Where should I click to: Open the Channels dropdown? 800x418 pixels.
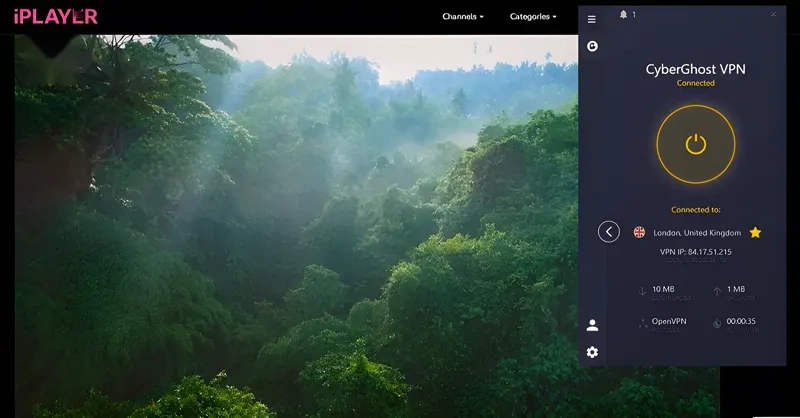click(x=463, y=16)
